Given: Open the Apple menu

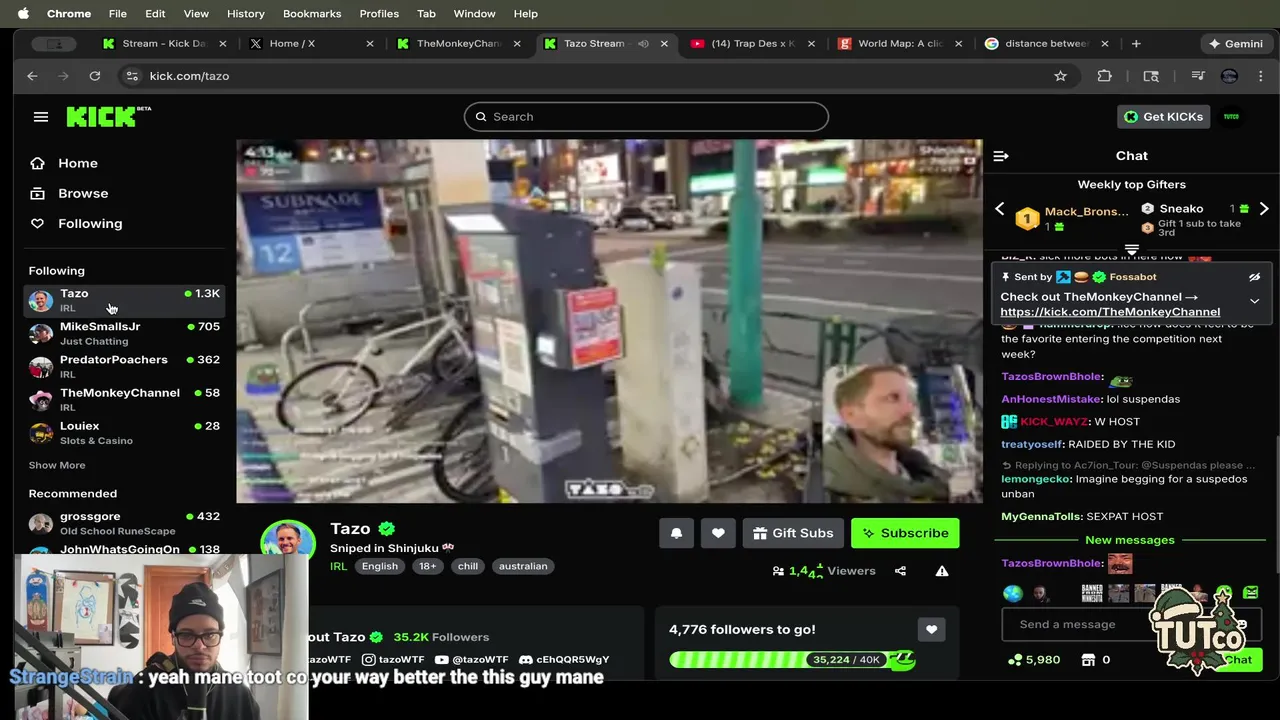Looking at the screenshot, I should click(x=23, y=14).
